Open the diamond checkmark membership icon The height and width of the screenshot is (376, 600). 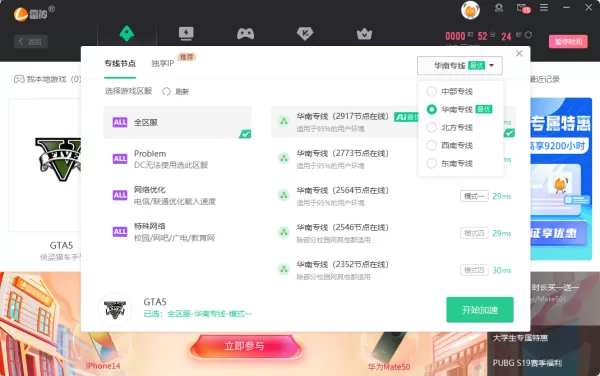(x=305, y=34)
